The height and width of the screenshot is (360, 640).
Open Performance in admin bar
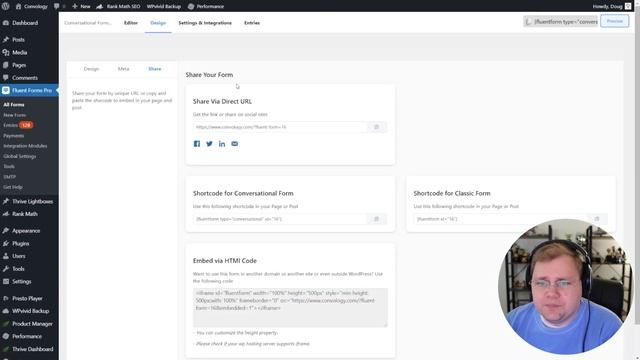206,6
